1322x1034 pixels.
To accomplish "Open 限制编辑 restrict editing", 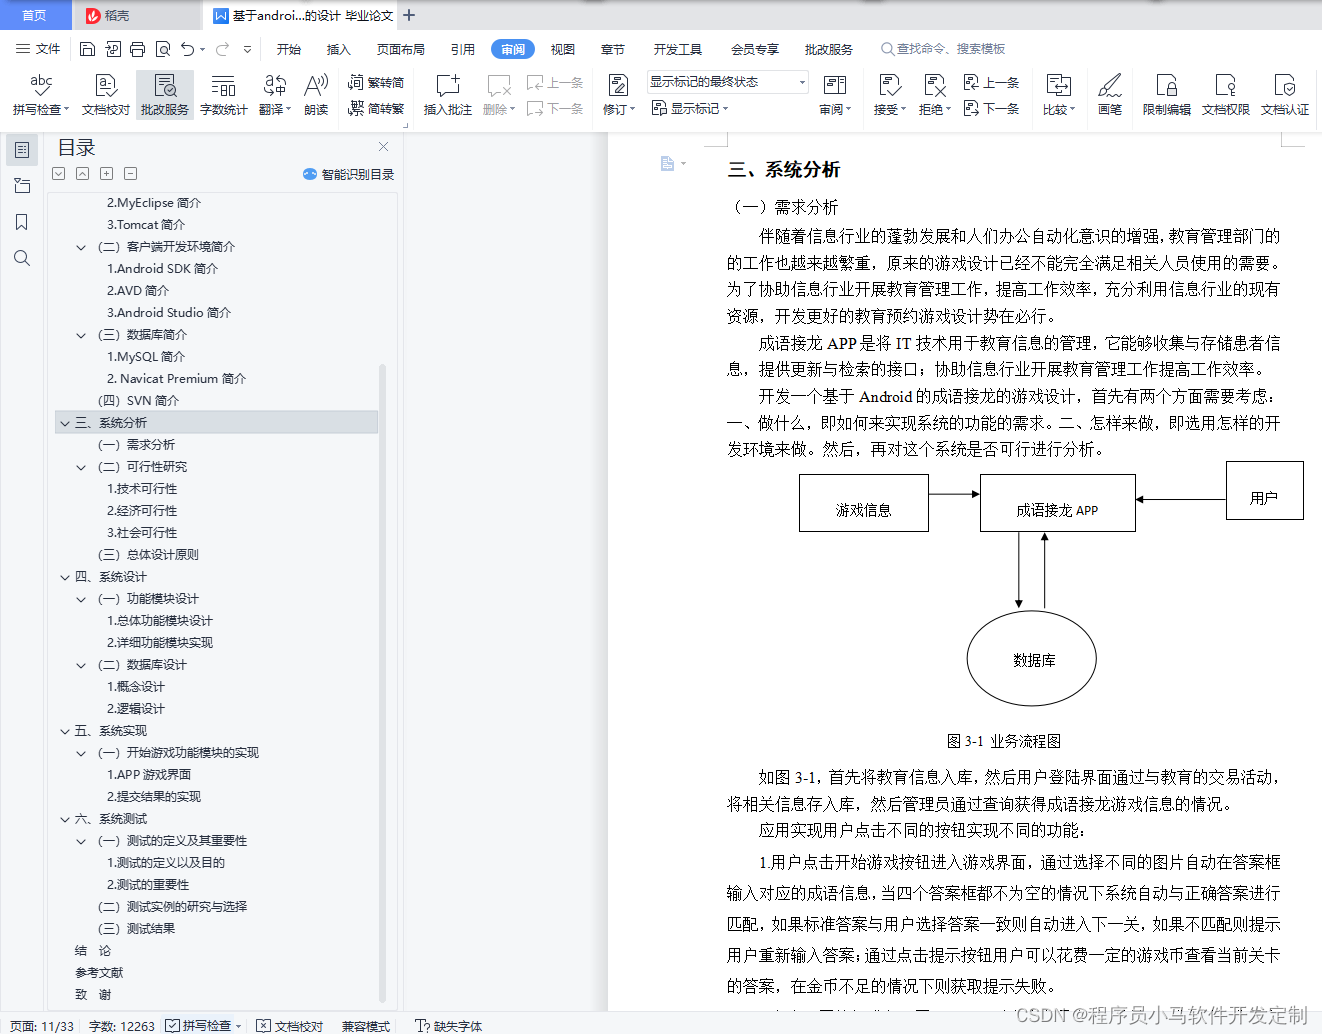I will [x=1167, y=95].
